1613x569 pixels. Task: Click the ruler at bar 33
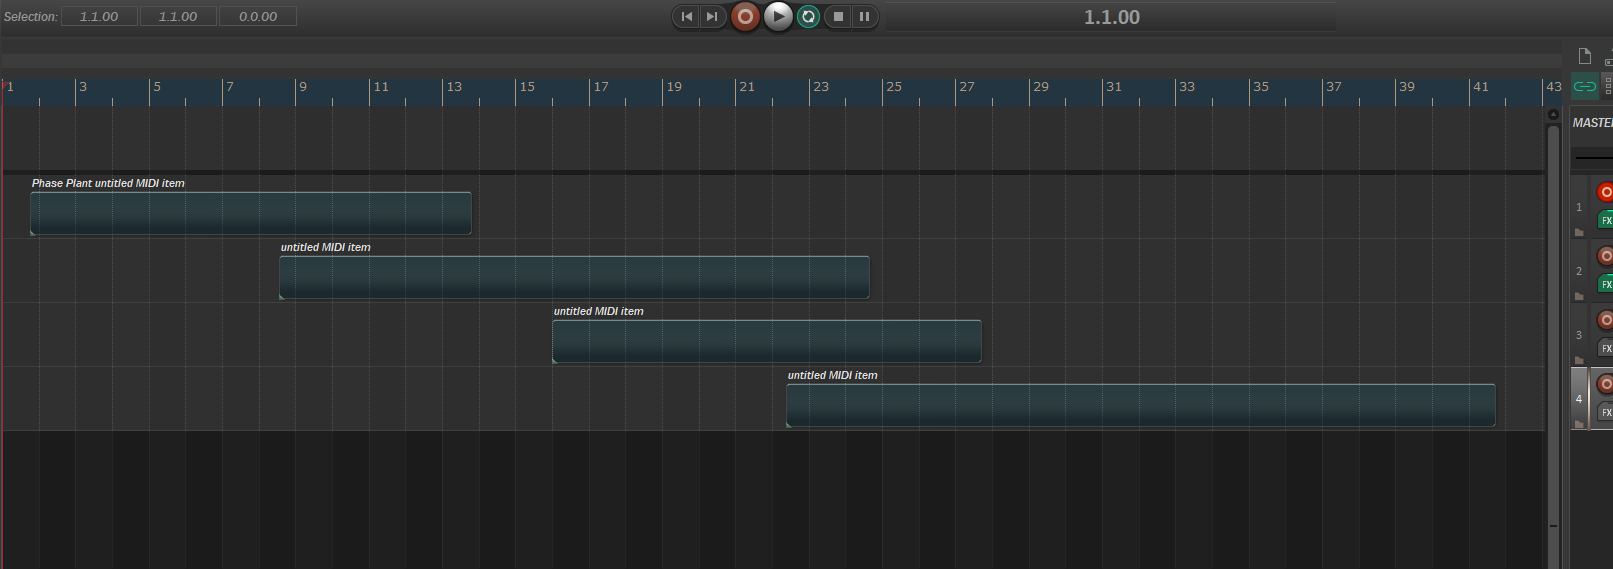pos(1187,87)
